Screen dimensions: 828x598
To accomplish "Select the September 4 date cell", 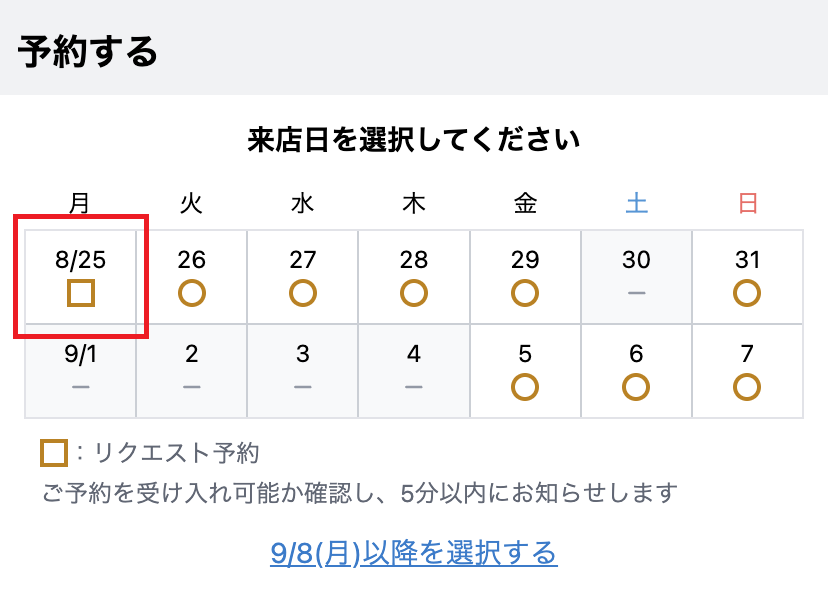I will tap(414, 370).
